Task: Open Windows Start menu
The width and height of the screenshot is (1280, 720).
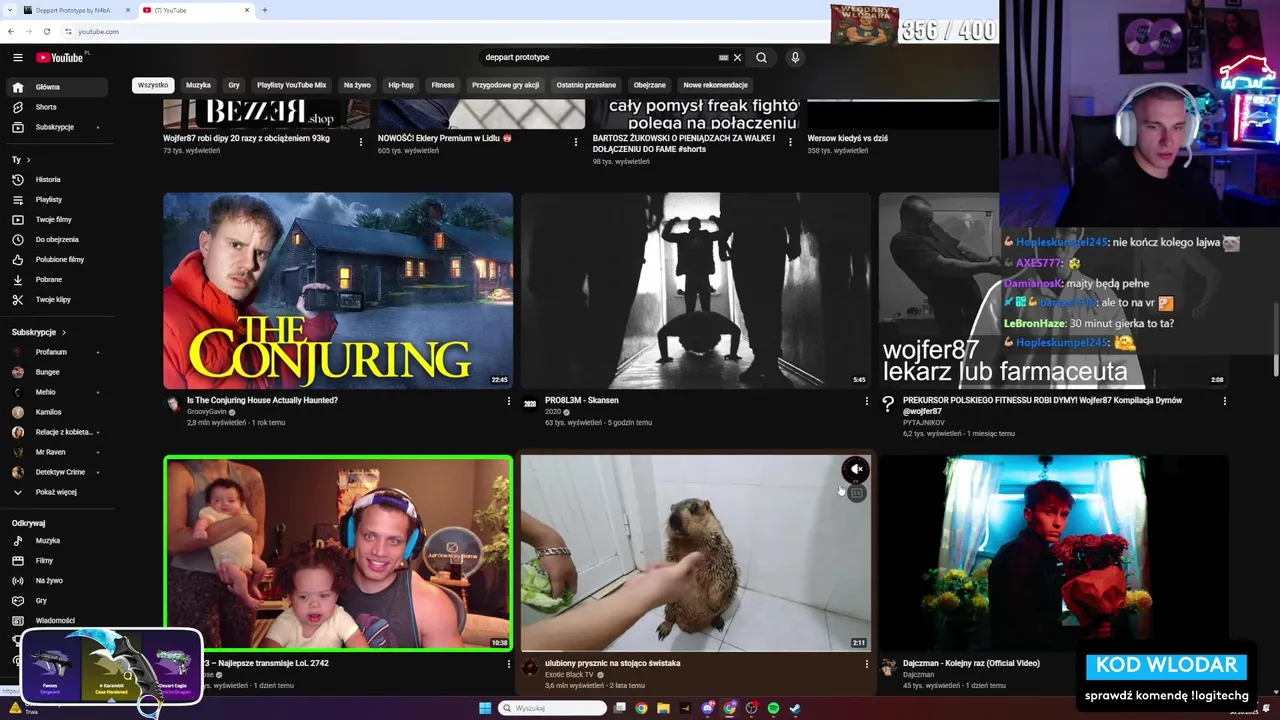Action: tap(485, 708)
